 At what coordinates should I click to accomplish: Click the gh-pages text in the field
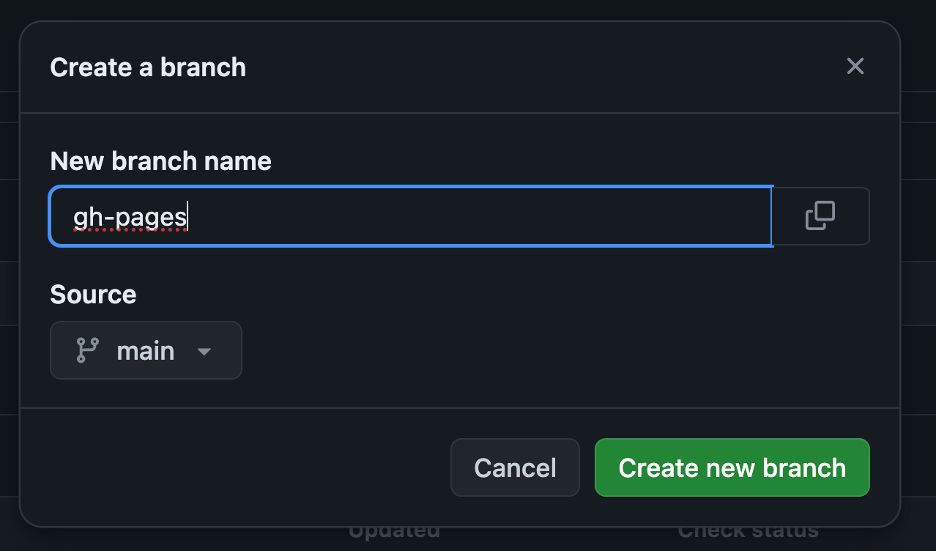click(x=130, y=215)
